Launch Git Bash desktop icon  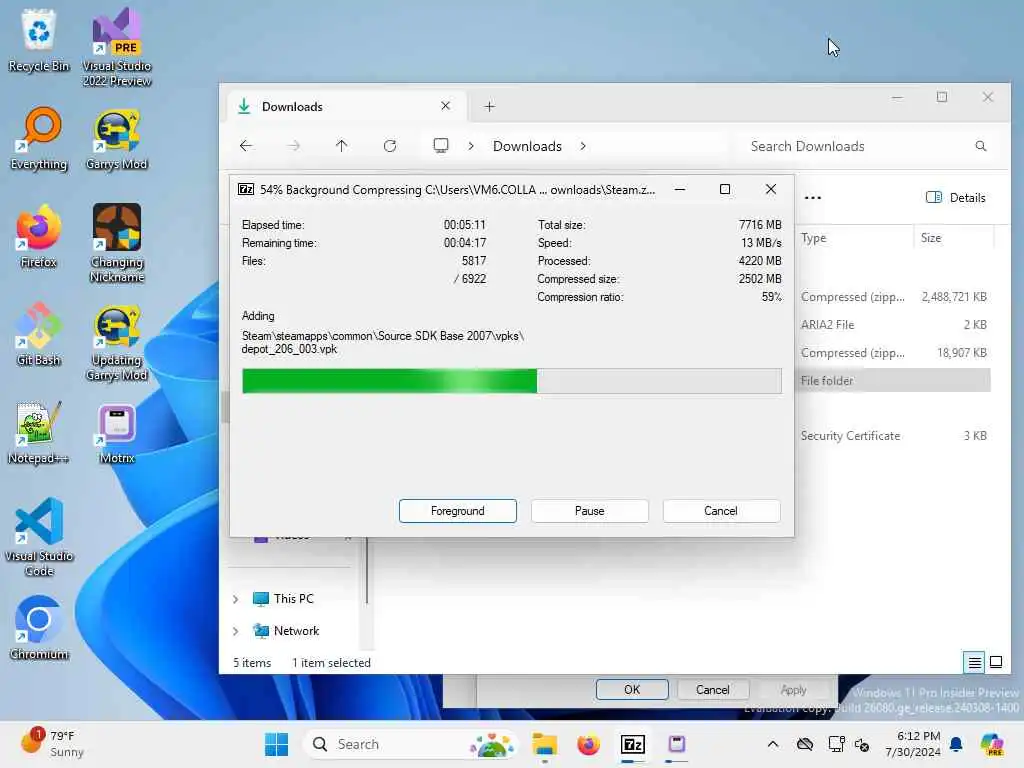click(x=39, y=334)
